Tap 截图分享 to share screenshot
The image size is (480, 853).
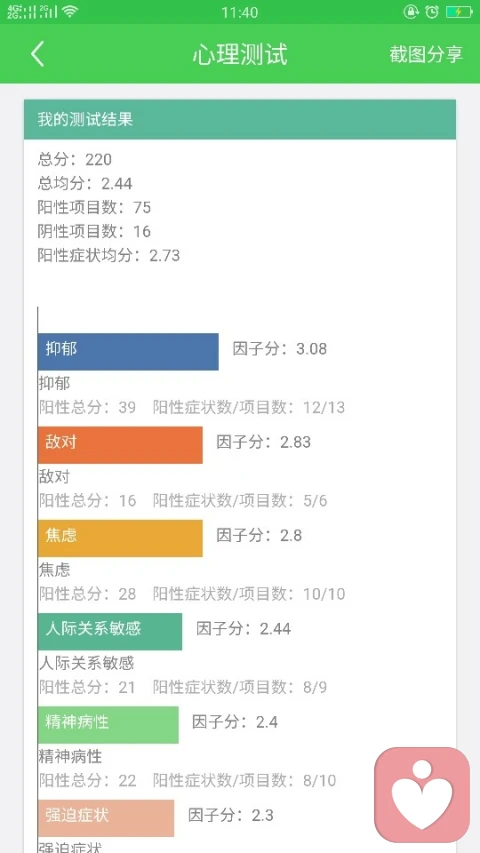pos(426,54)
